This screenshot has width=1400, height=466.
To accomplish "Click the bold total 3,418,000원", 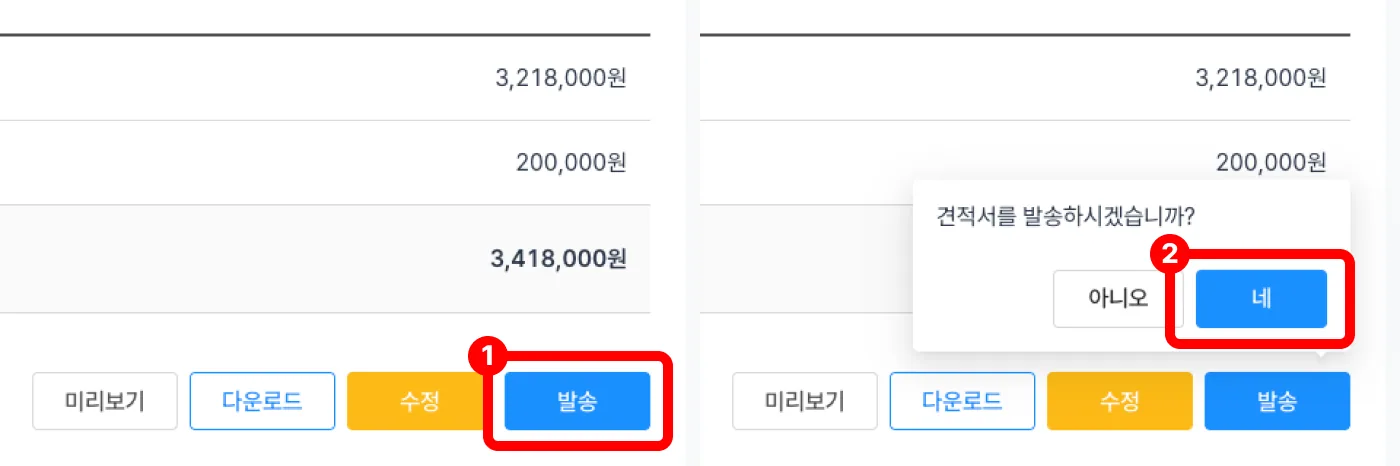I will (558, 259).
